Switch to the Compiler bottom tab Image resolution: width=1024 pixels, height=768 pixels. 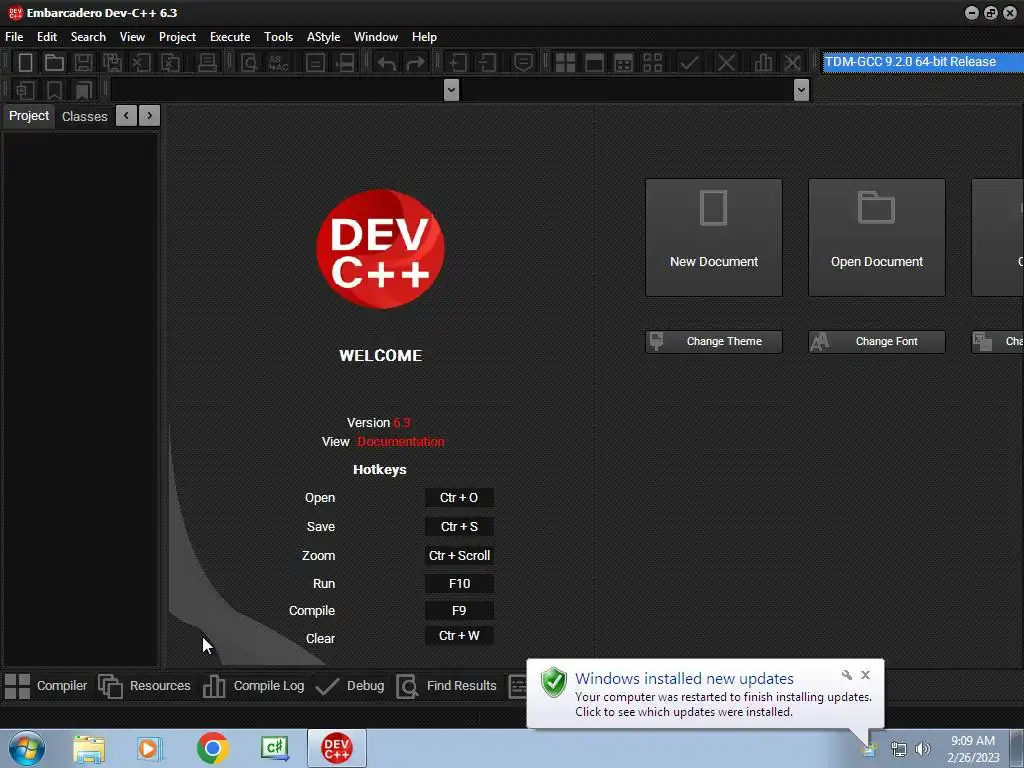pos(46,686)
